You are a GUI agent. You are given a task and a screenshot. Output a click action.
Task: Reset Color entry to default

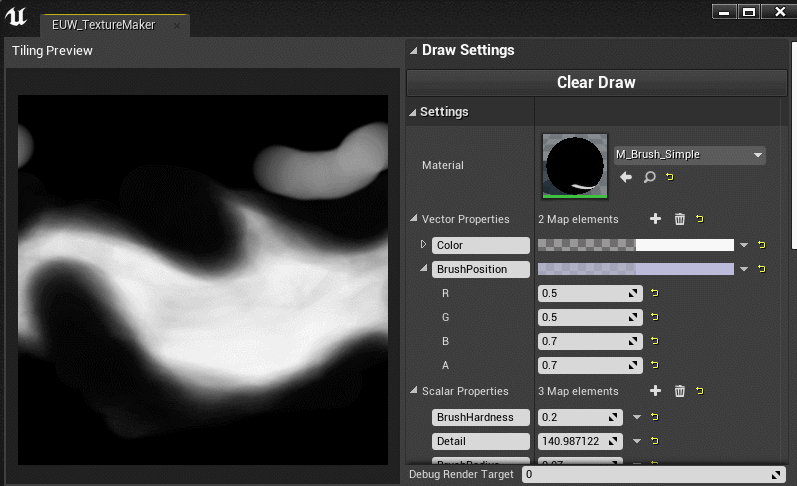(761, 245)
